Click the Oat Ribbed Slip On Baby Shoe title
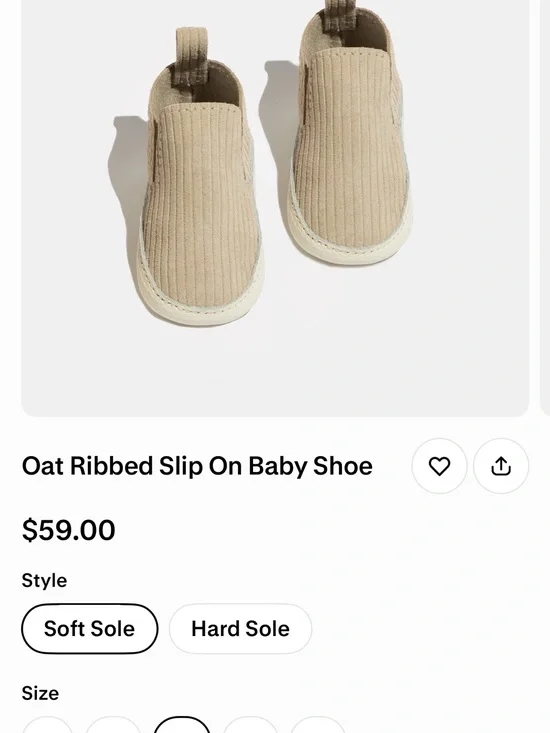550x733 pixels. coord(197,466)
